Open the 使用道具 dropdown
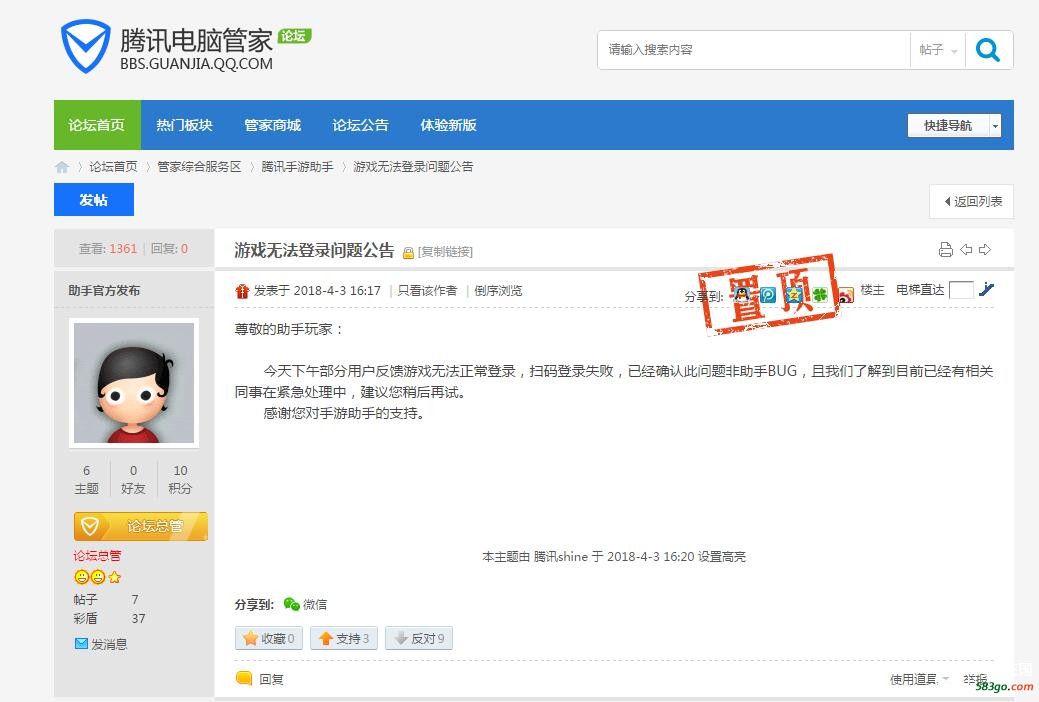Viewport: 1039px width, 702px height. pos(919,679)
